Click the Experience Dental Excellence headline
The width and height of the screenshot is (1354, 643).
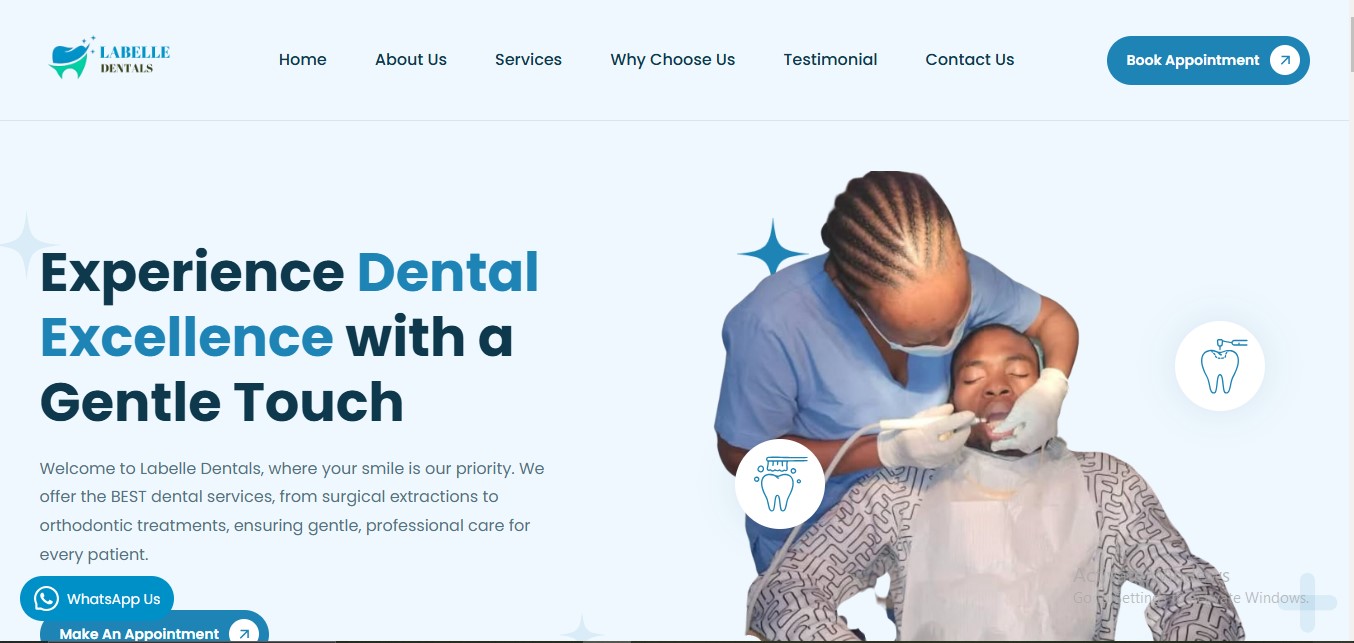[290, 337]
